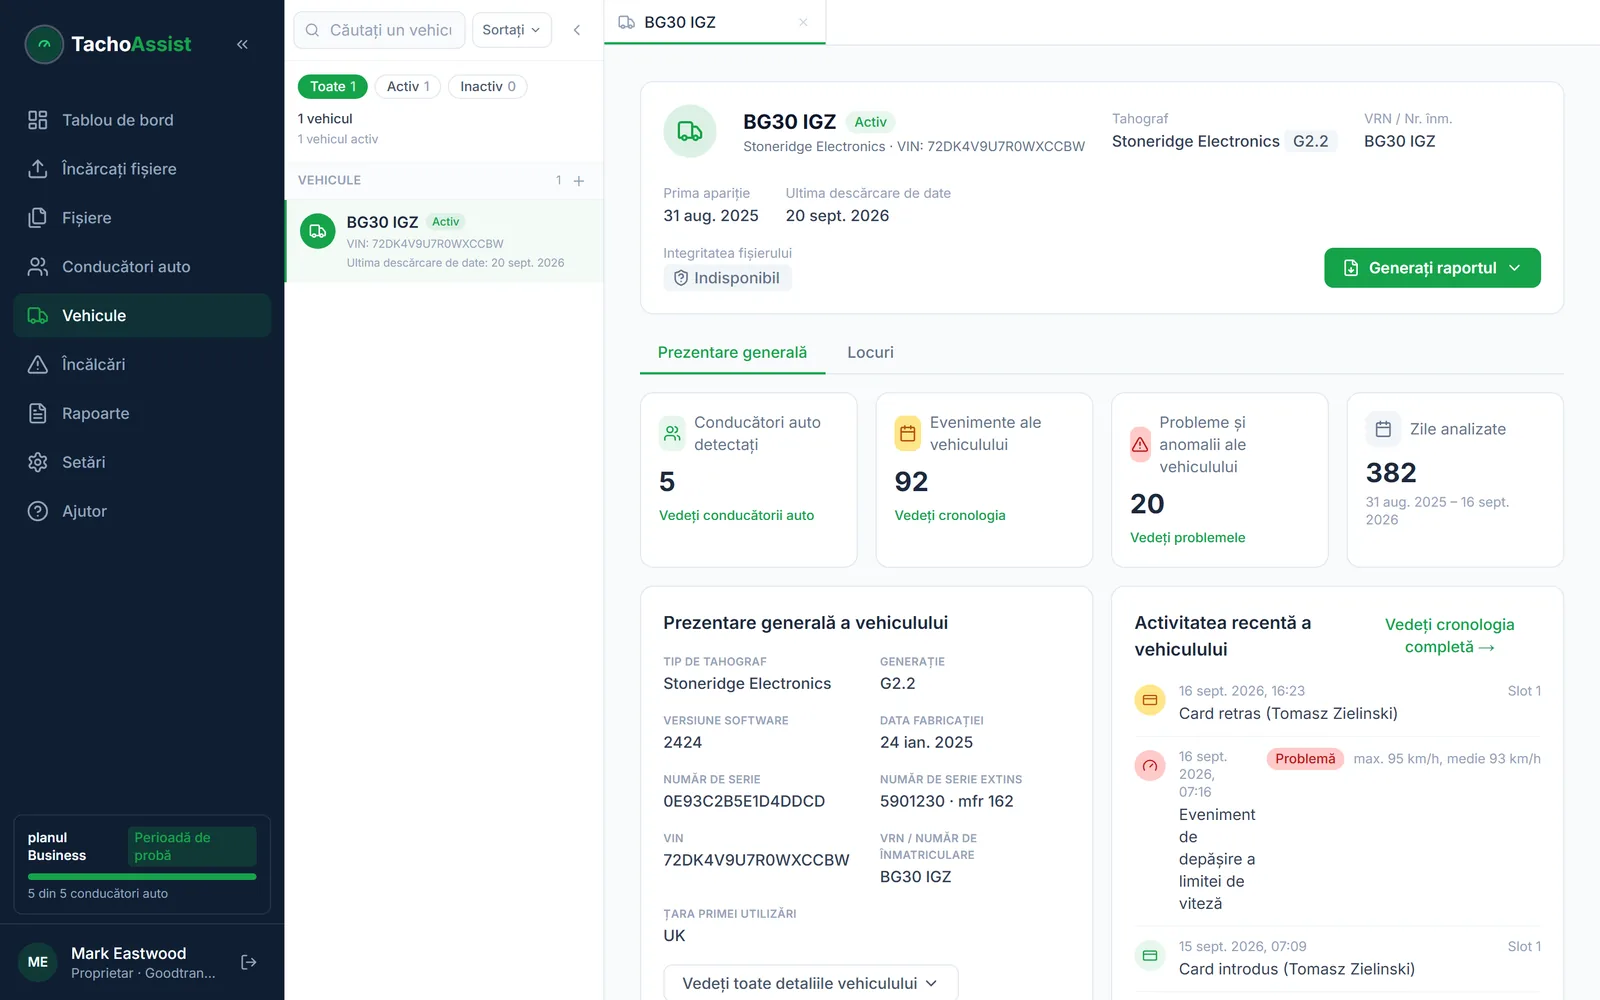Viewport: 1600px width, 1000px height.
Task: Open the Sortați dropdown
Action: coord(511,30)
